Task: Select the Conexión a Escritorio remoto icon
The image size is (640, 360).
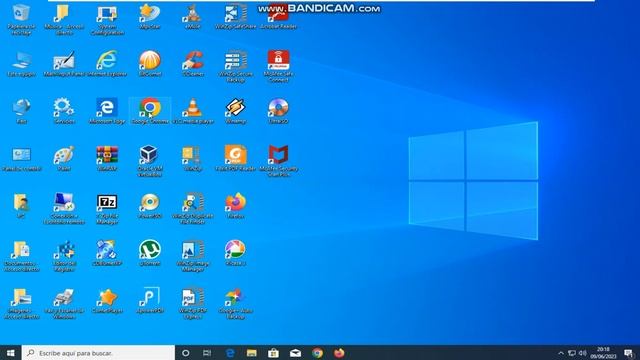Action: pyautogui.click(x=64, y=209)
